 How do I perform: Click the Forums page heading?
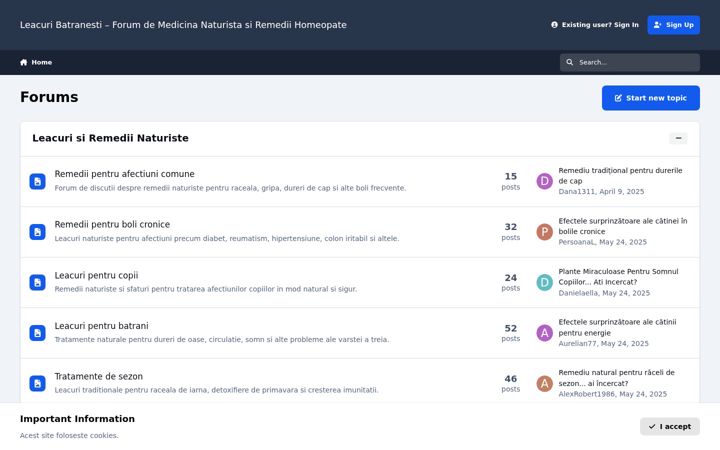pyautogui.click(x=49, y=97)
